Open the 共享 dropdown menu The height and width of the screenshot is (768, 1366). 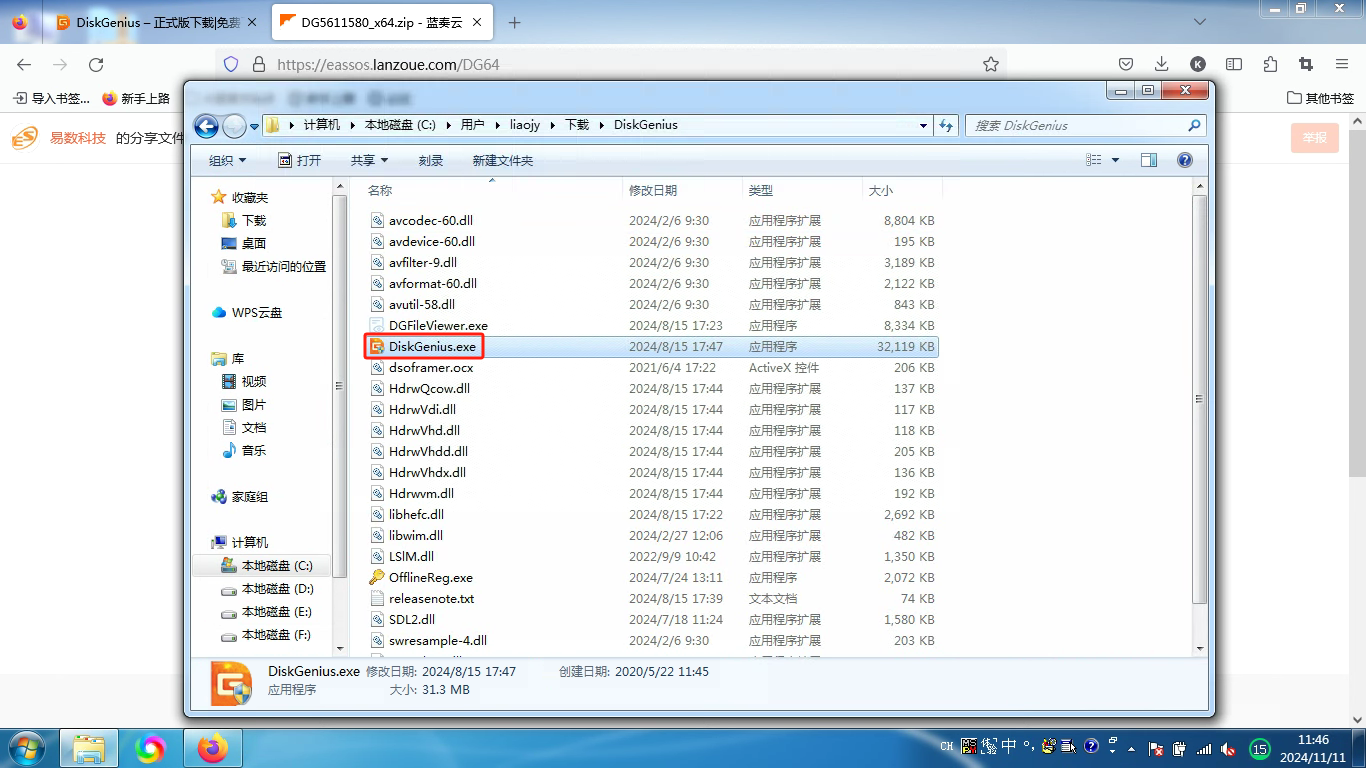(x=369, y=160)
